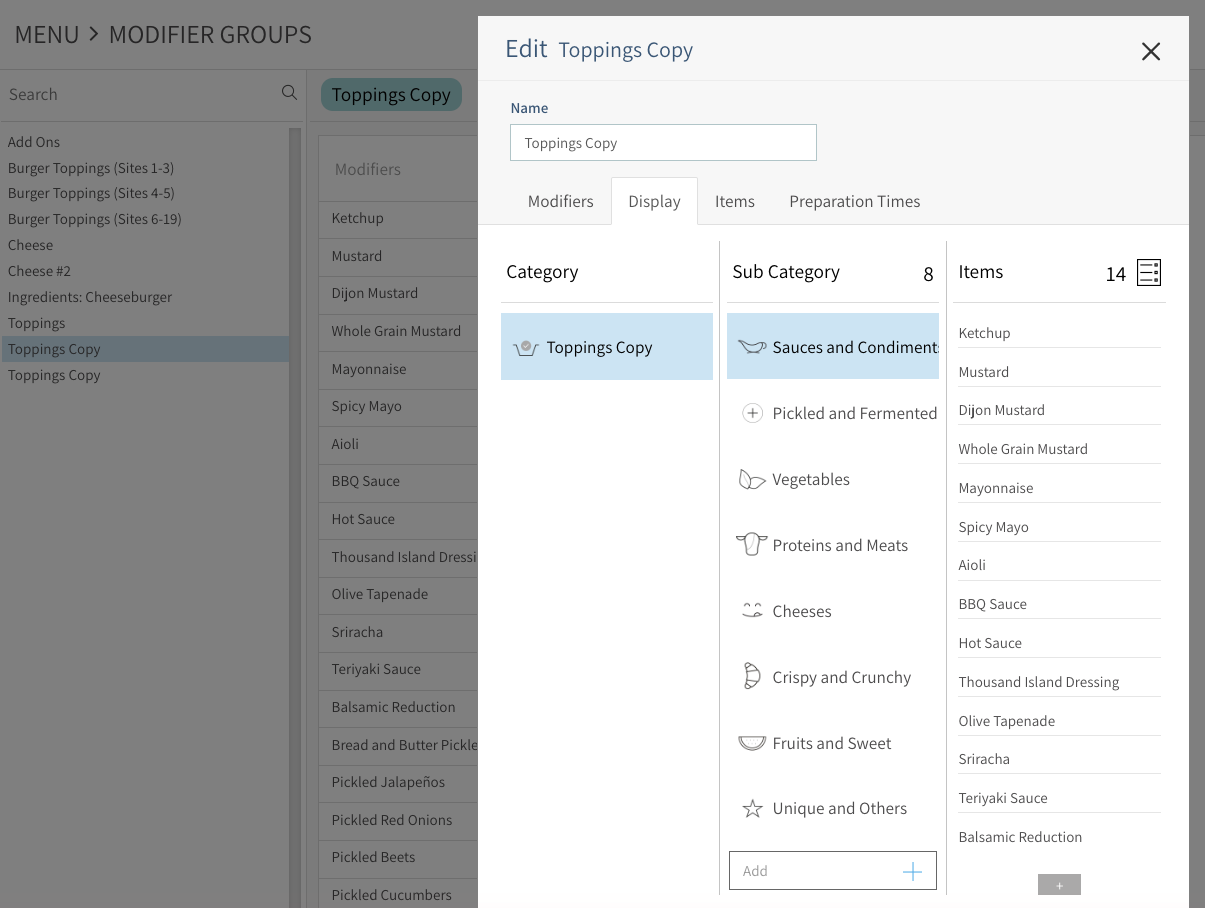Click the Proteins and Meats cow icon
This screenshot has height=908, width=1205.
click(752, 544)
